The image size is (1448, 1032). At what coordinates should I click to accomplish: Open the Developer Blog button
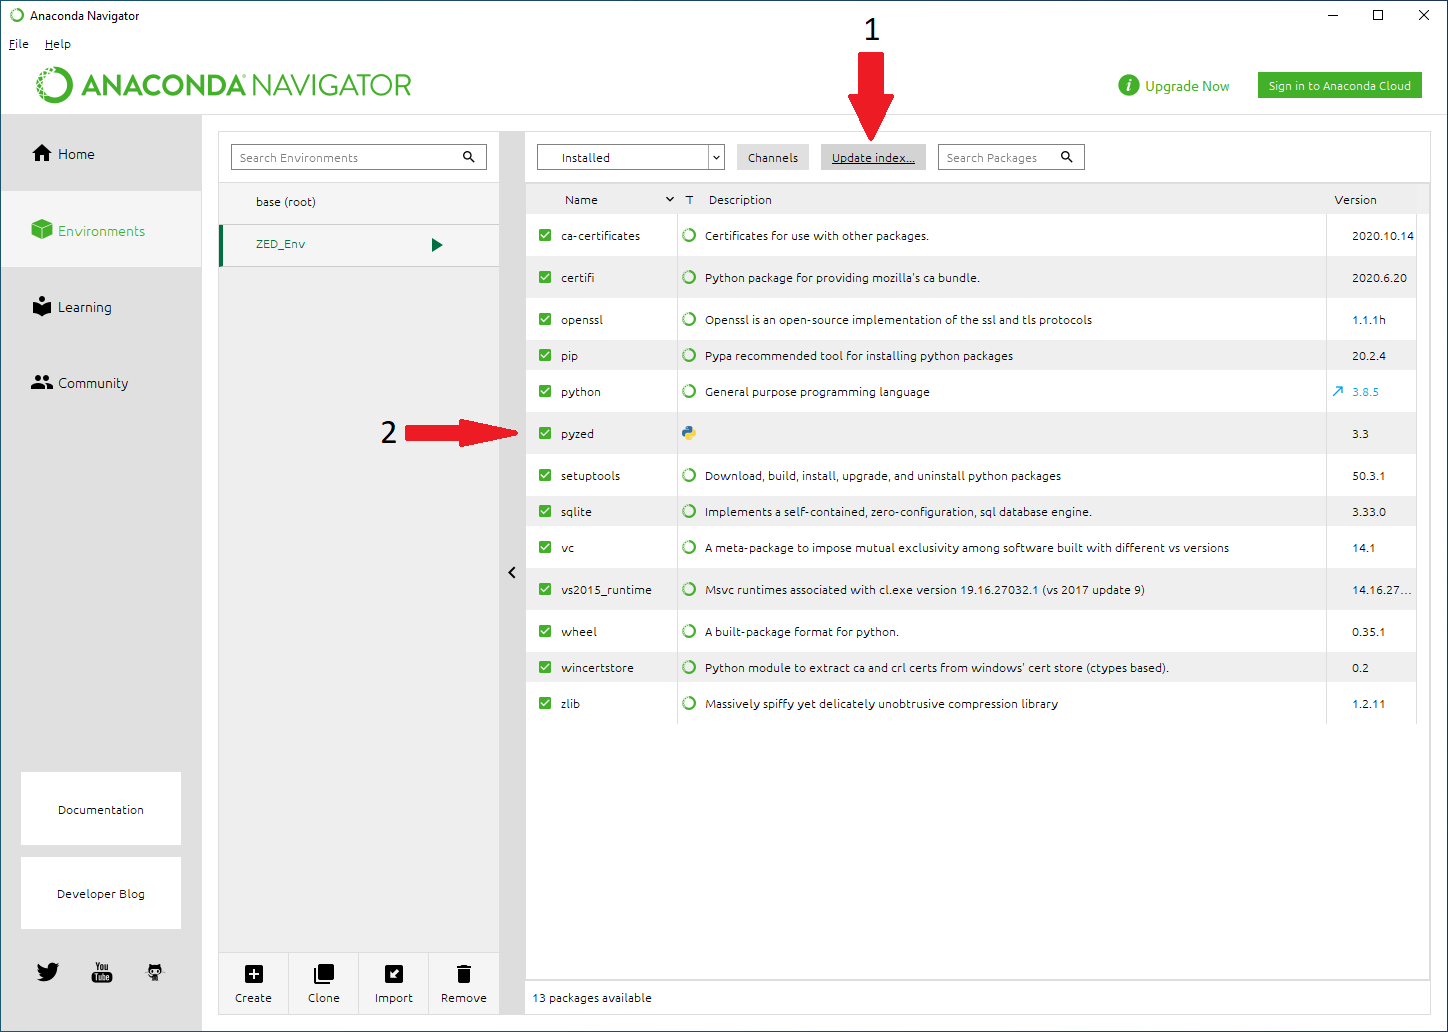click(101, 893)
